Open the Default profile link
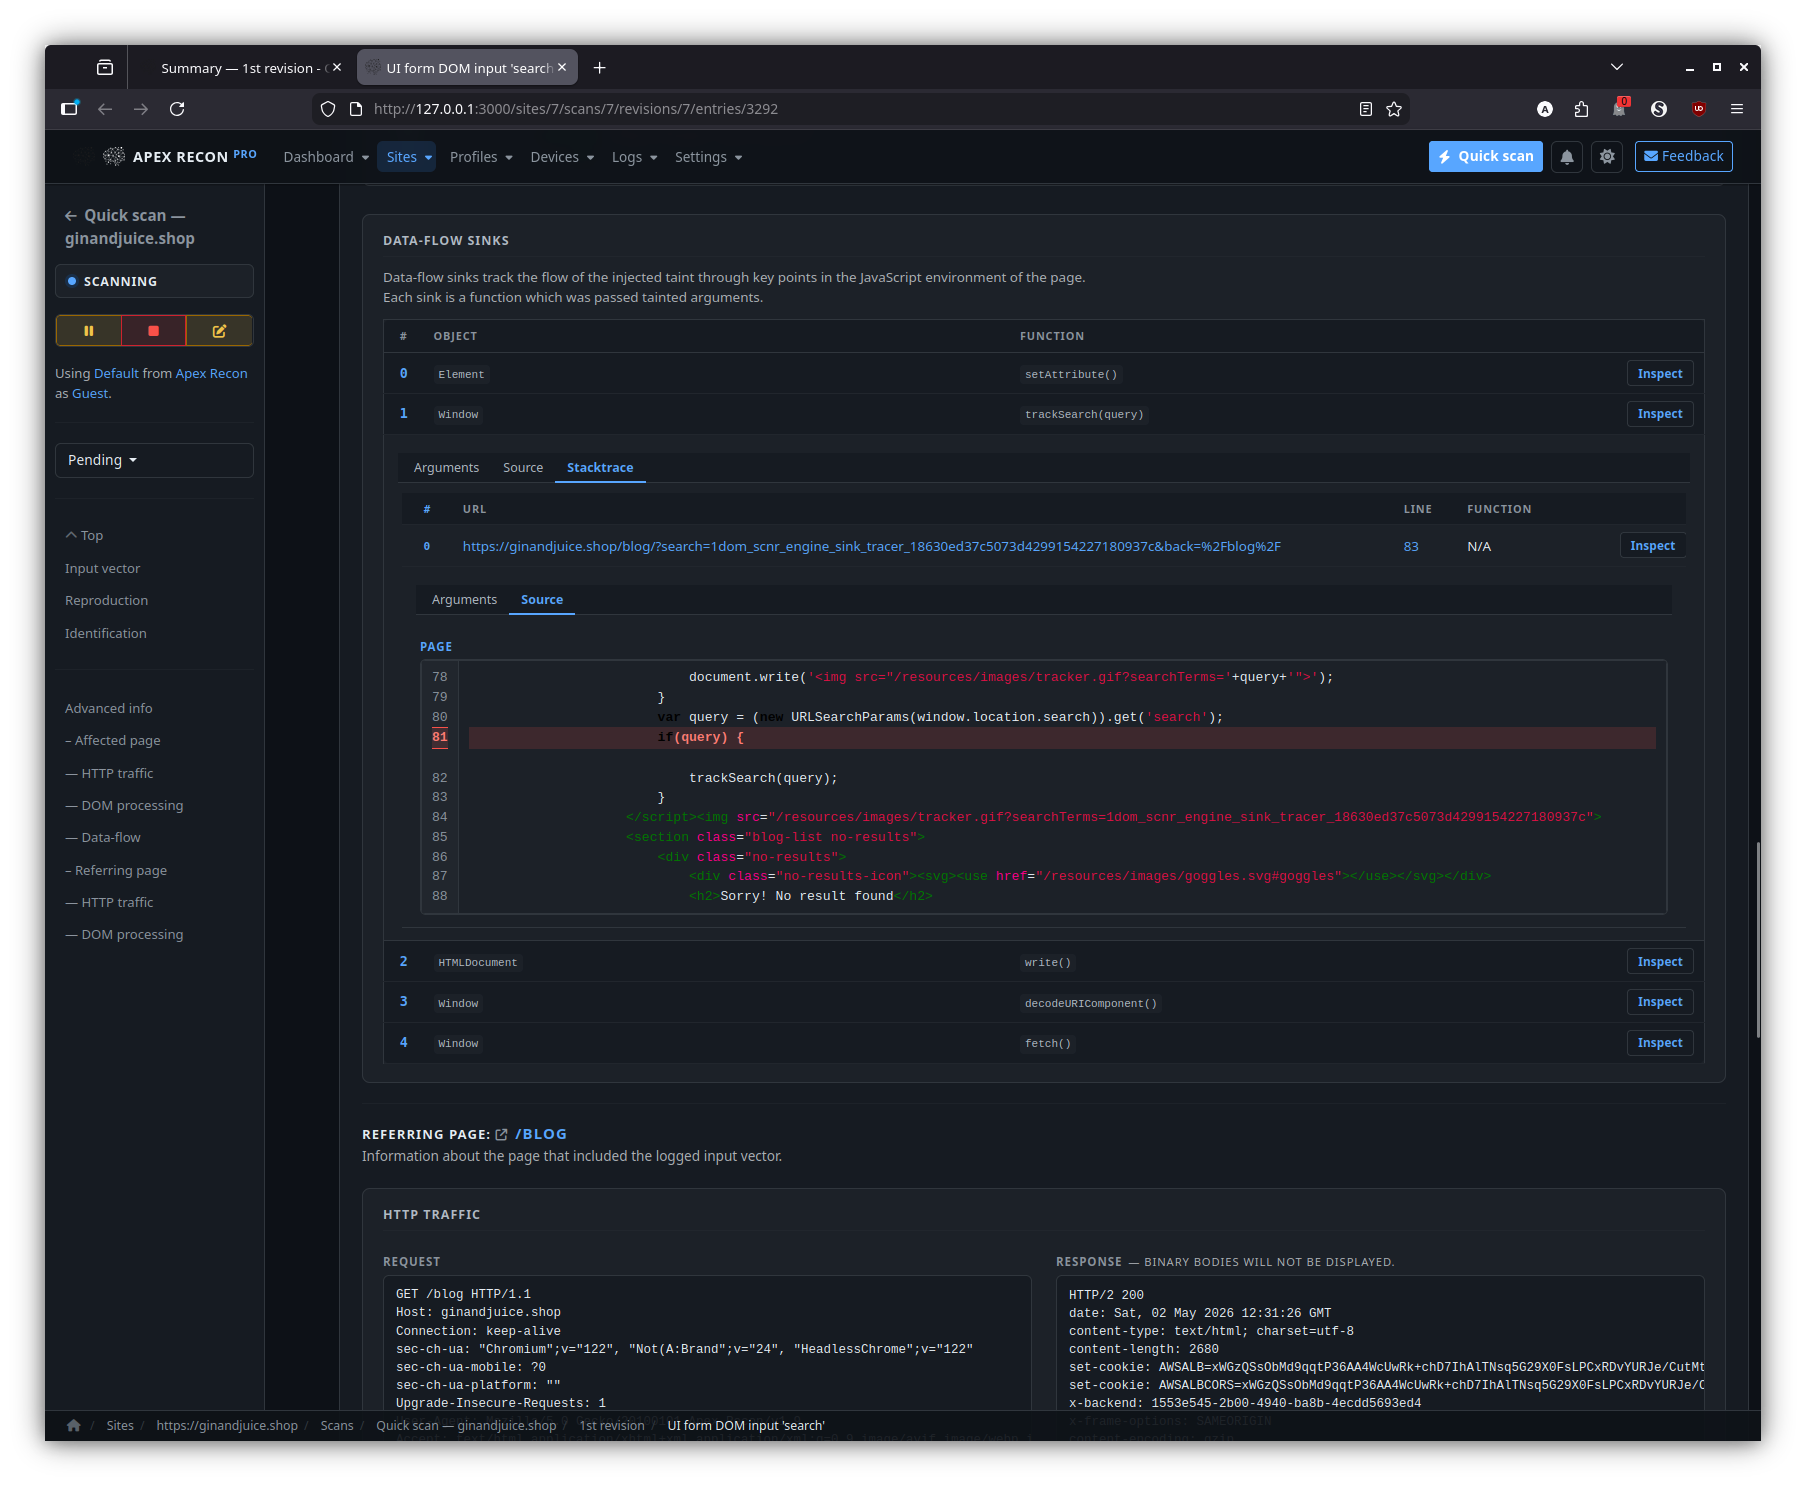Viewport: 1806px width, 1486px height. coord(116,373)
